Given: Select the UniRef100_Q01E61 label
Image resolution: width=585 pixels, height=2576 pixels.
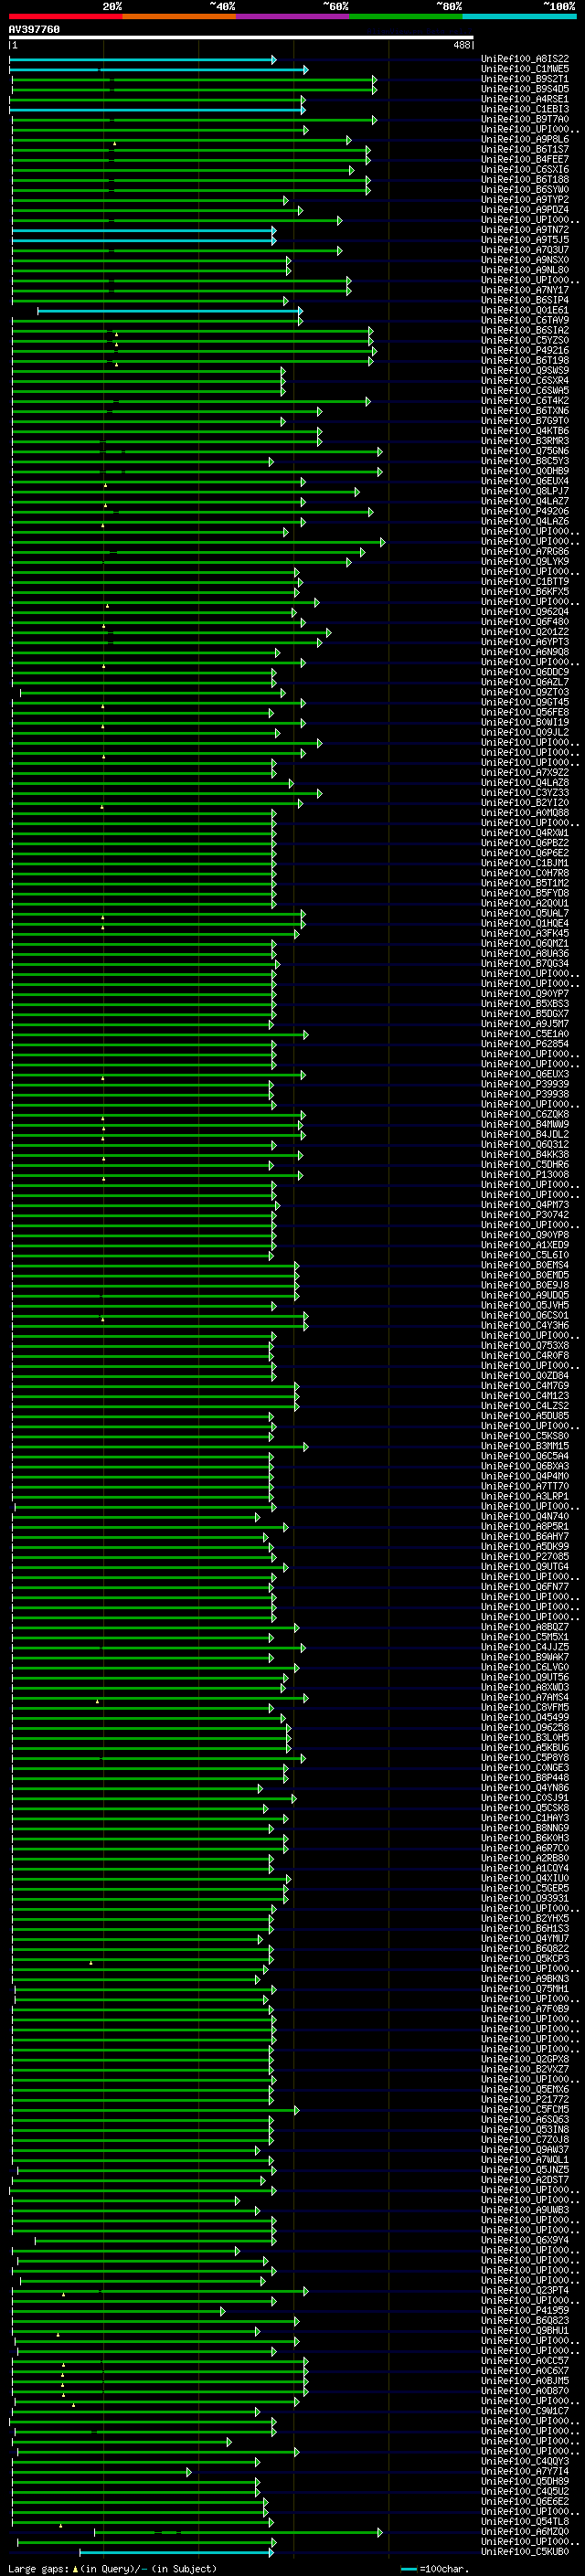Looking at the screenshot, I should click(525, 311).
